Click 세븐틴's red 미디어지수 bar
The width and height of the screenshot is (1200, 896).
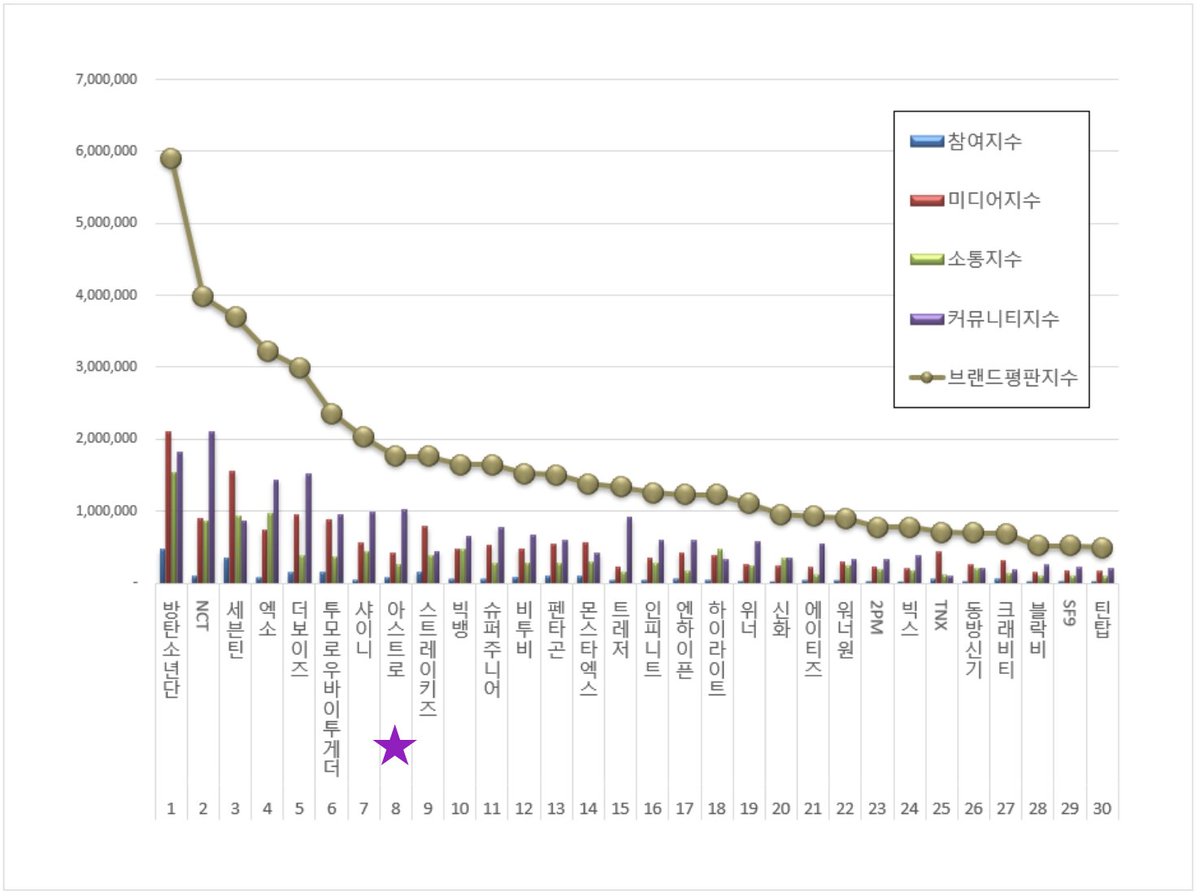click(x=232, y=527)
